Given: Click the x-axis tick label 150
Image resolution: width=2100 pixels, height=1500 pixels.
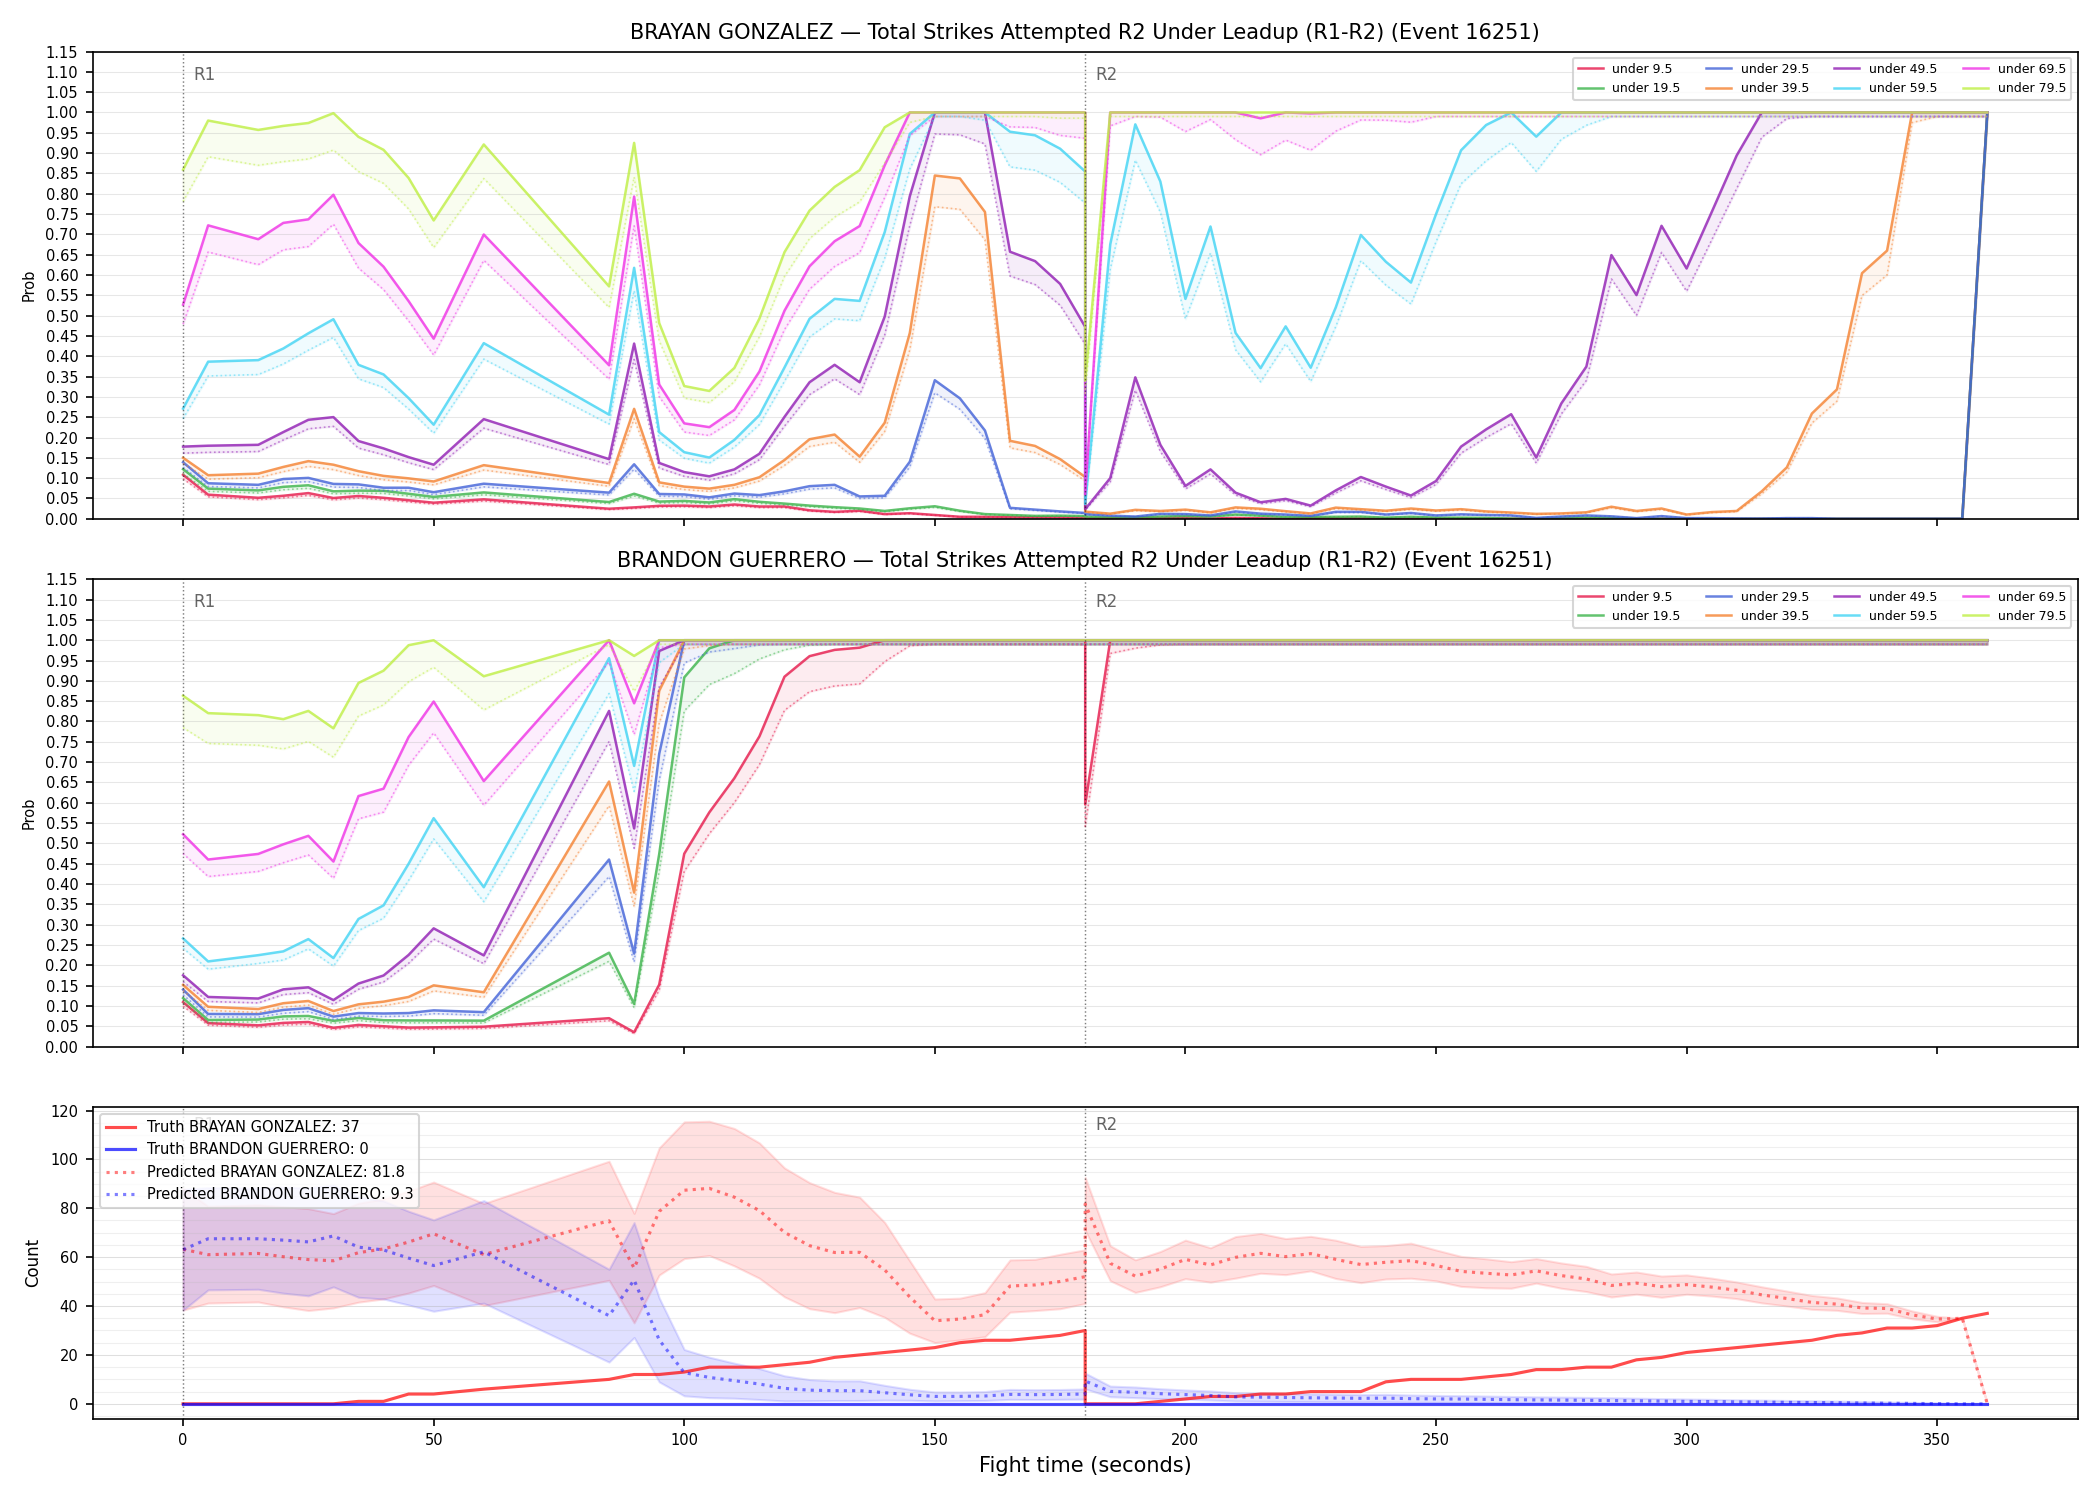Looking at the screenshot, I should 934,1440.
